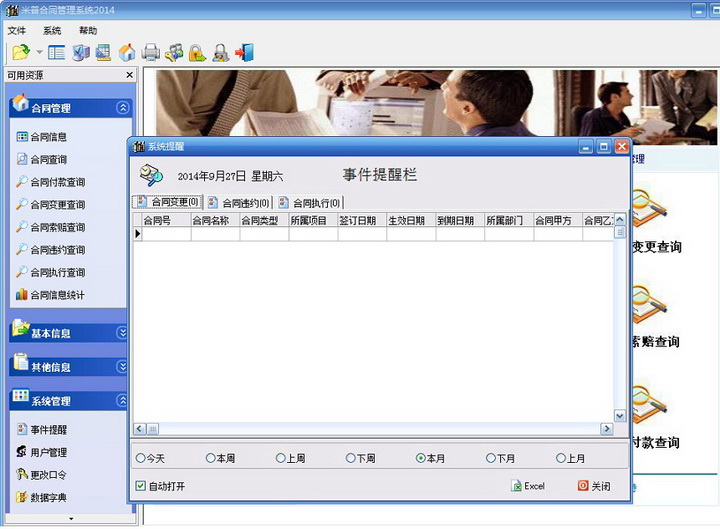Viewport: 720px width, 529px height.
Task: Open 合同违约查询 in sidebar
Action: click(51, 249)
